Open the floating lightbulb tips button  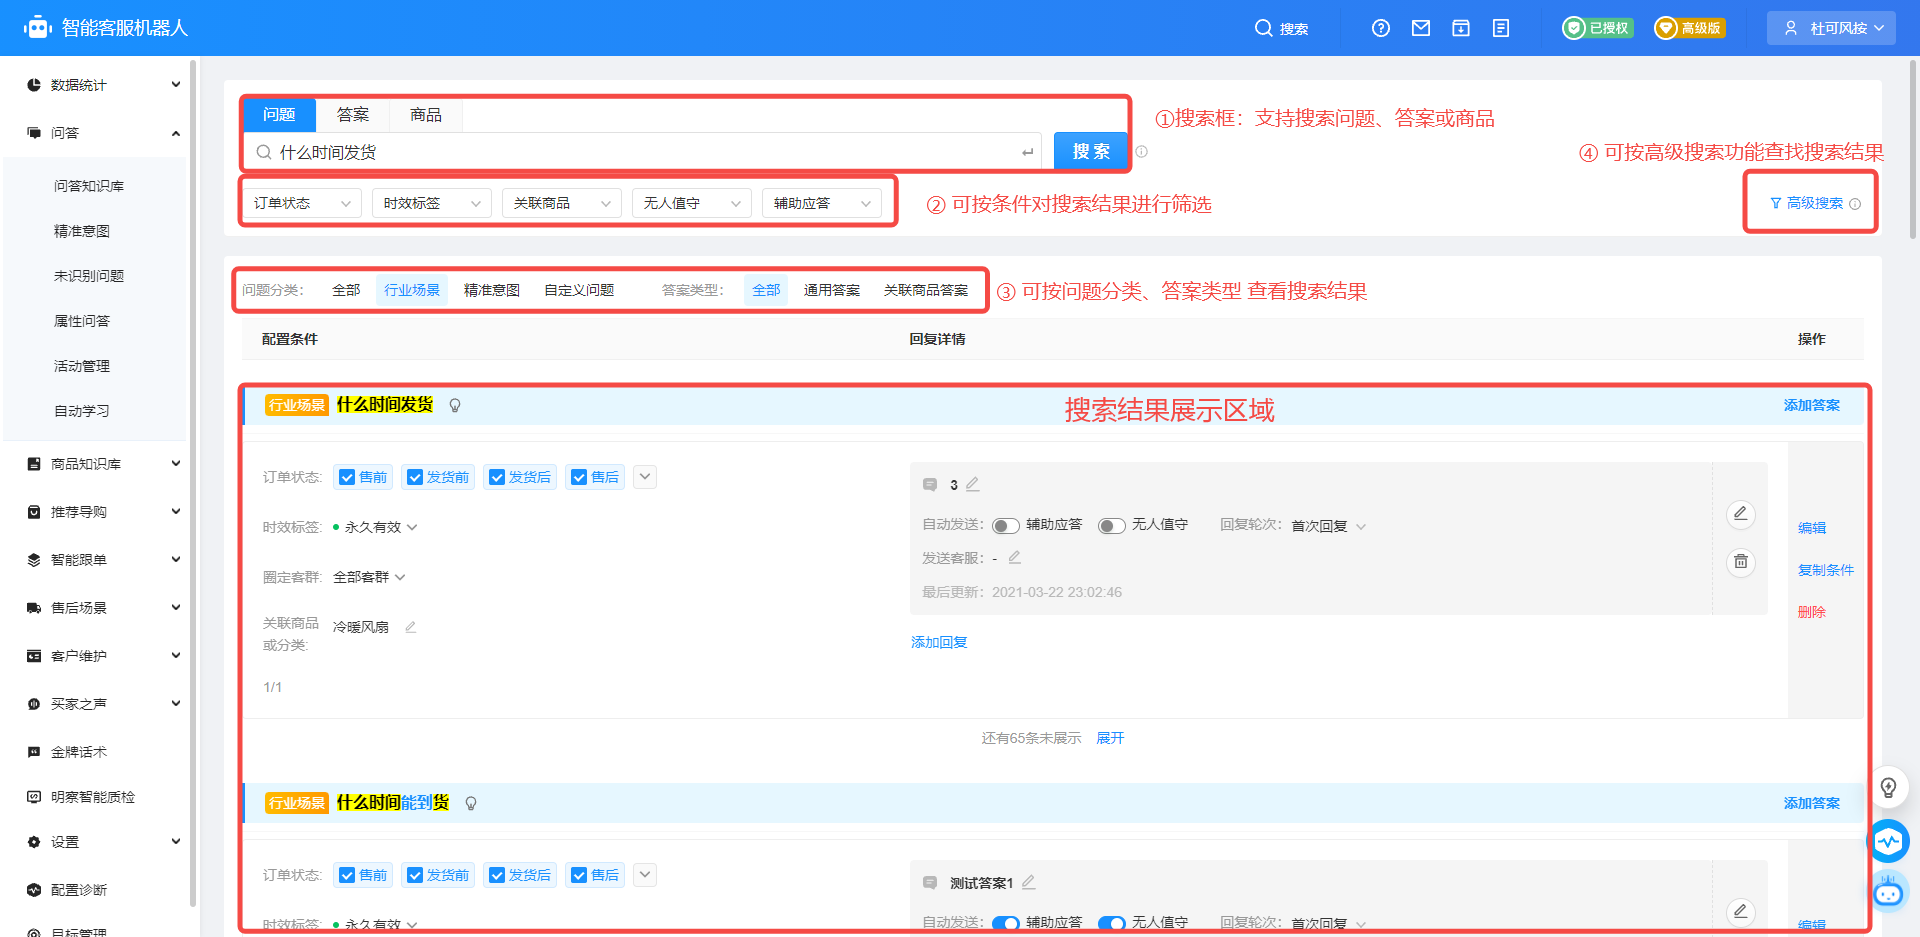tap(1888, 788)
